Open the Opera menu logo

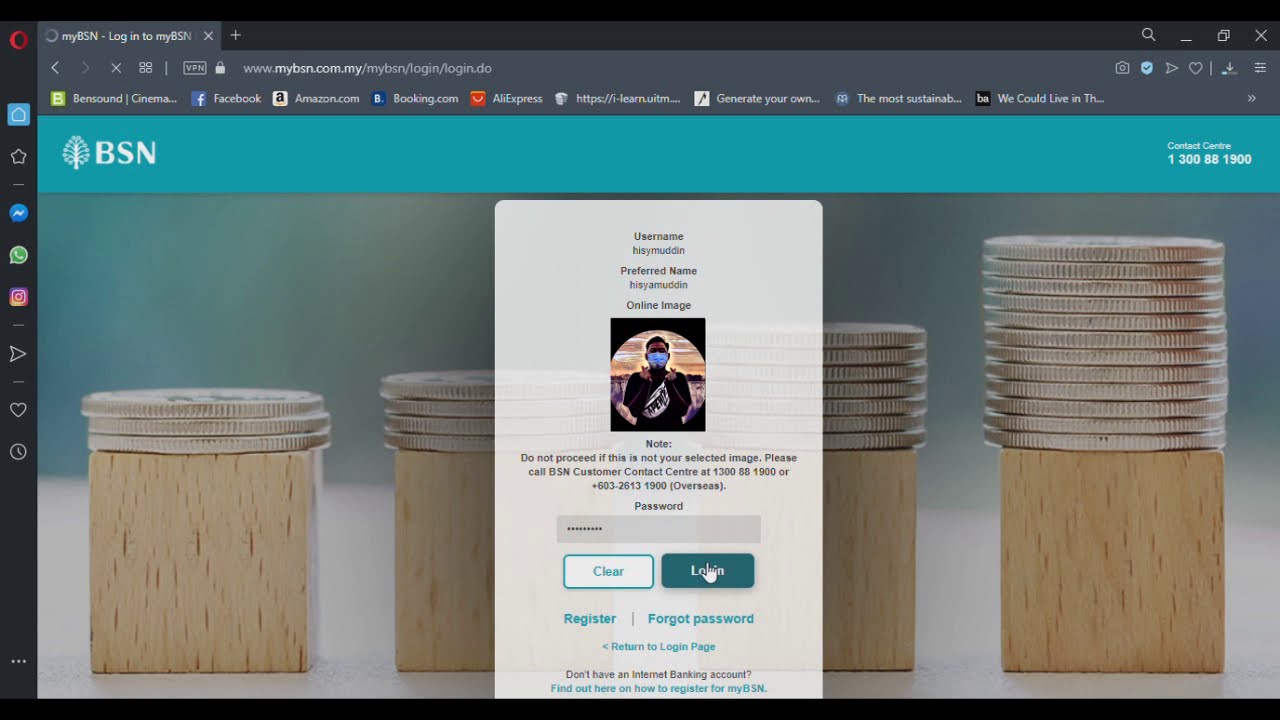tap(18, 40)
